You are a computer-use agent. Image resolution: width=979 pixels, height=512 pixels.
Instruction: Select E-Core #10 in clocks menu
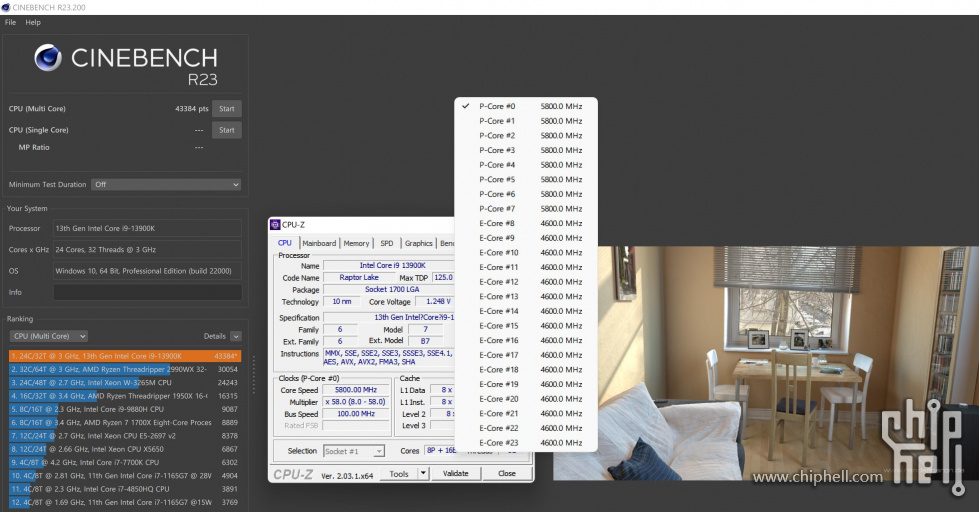[x=526, y=253]
